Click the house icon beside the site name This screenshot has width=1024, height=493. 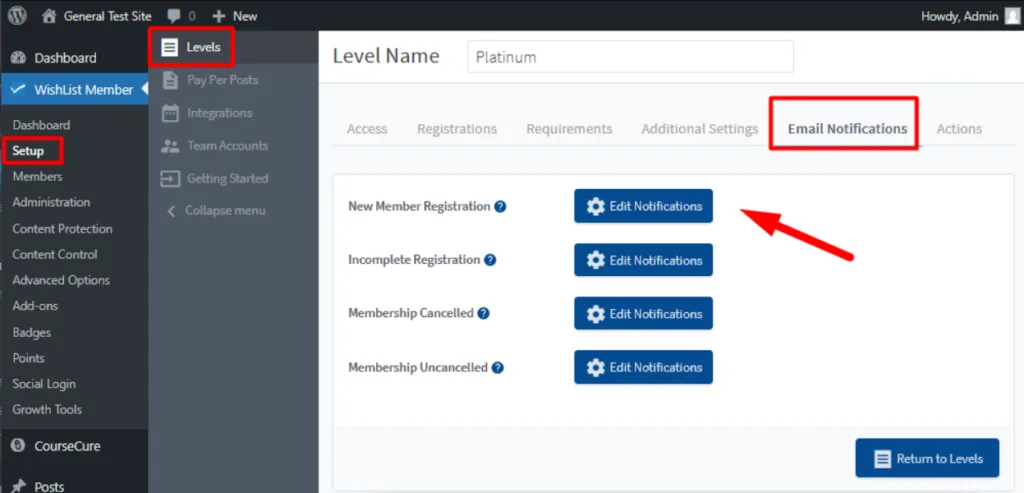49,16
